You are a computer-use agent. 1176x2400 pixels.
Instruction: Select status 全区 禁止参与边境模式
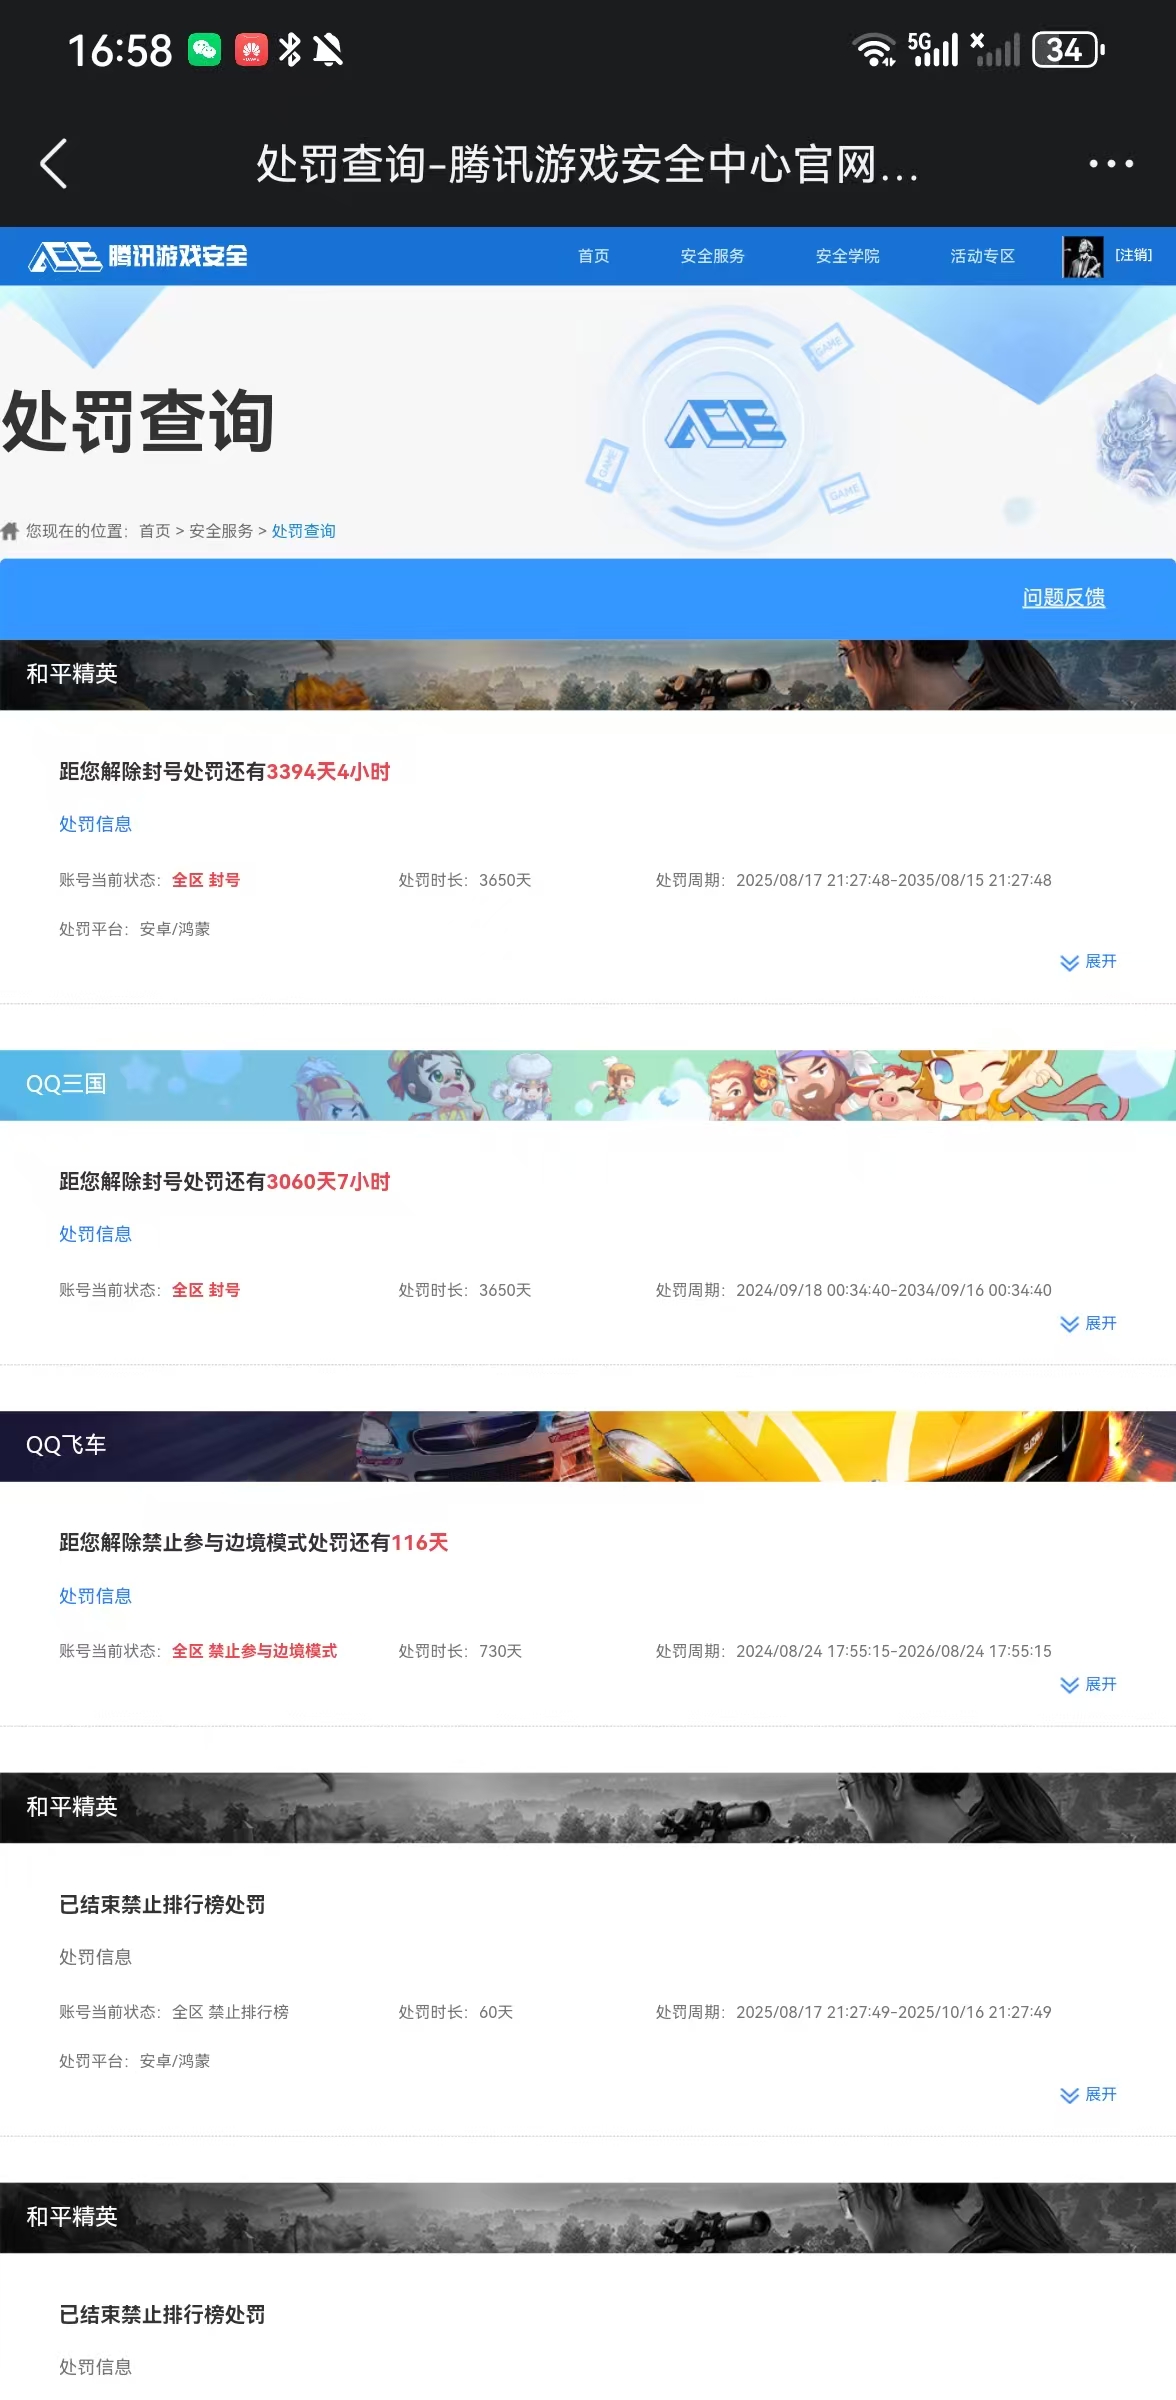click(x=255, y=1651)
